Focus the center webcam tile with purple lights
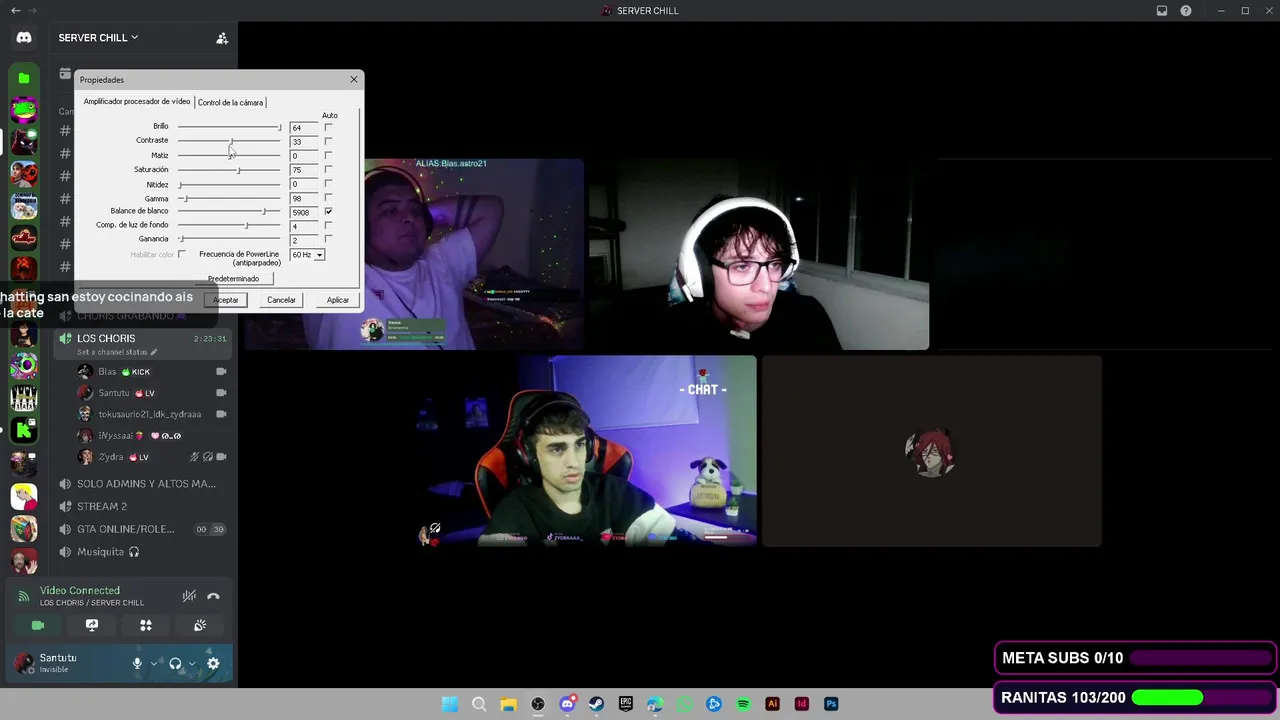The image size is (1280, 720). [588, 451]
